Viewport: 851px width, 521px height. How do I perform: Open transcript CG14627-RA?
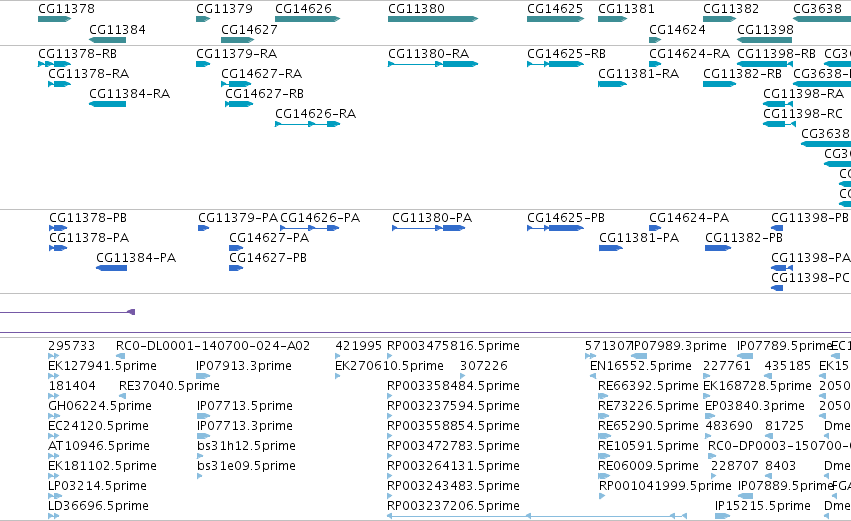[262, 74]
